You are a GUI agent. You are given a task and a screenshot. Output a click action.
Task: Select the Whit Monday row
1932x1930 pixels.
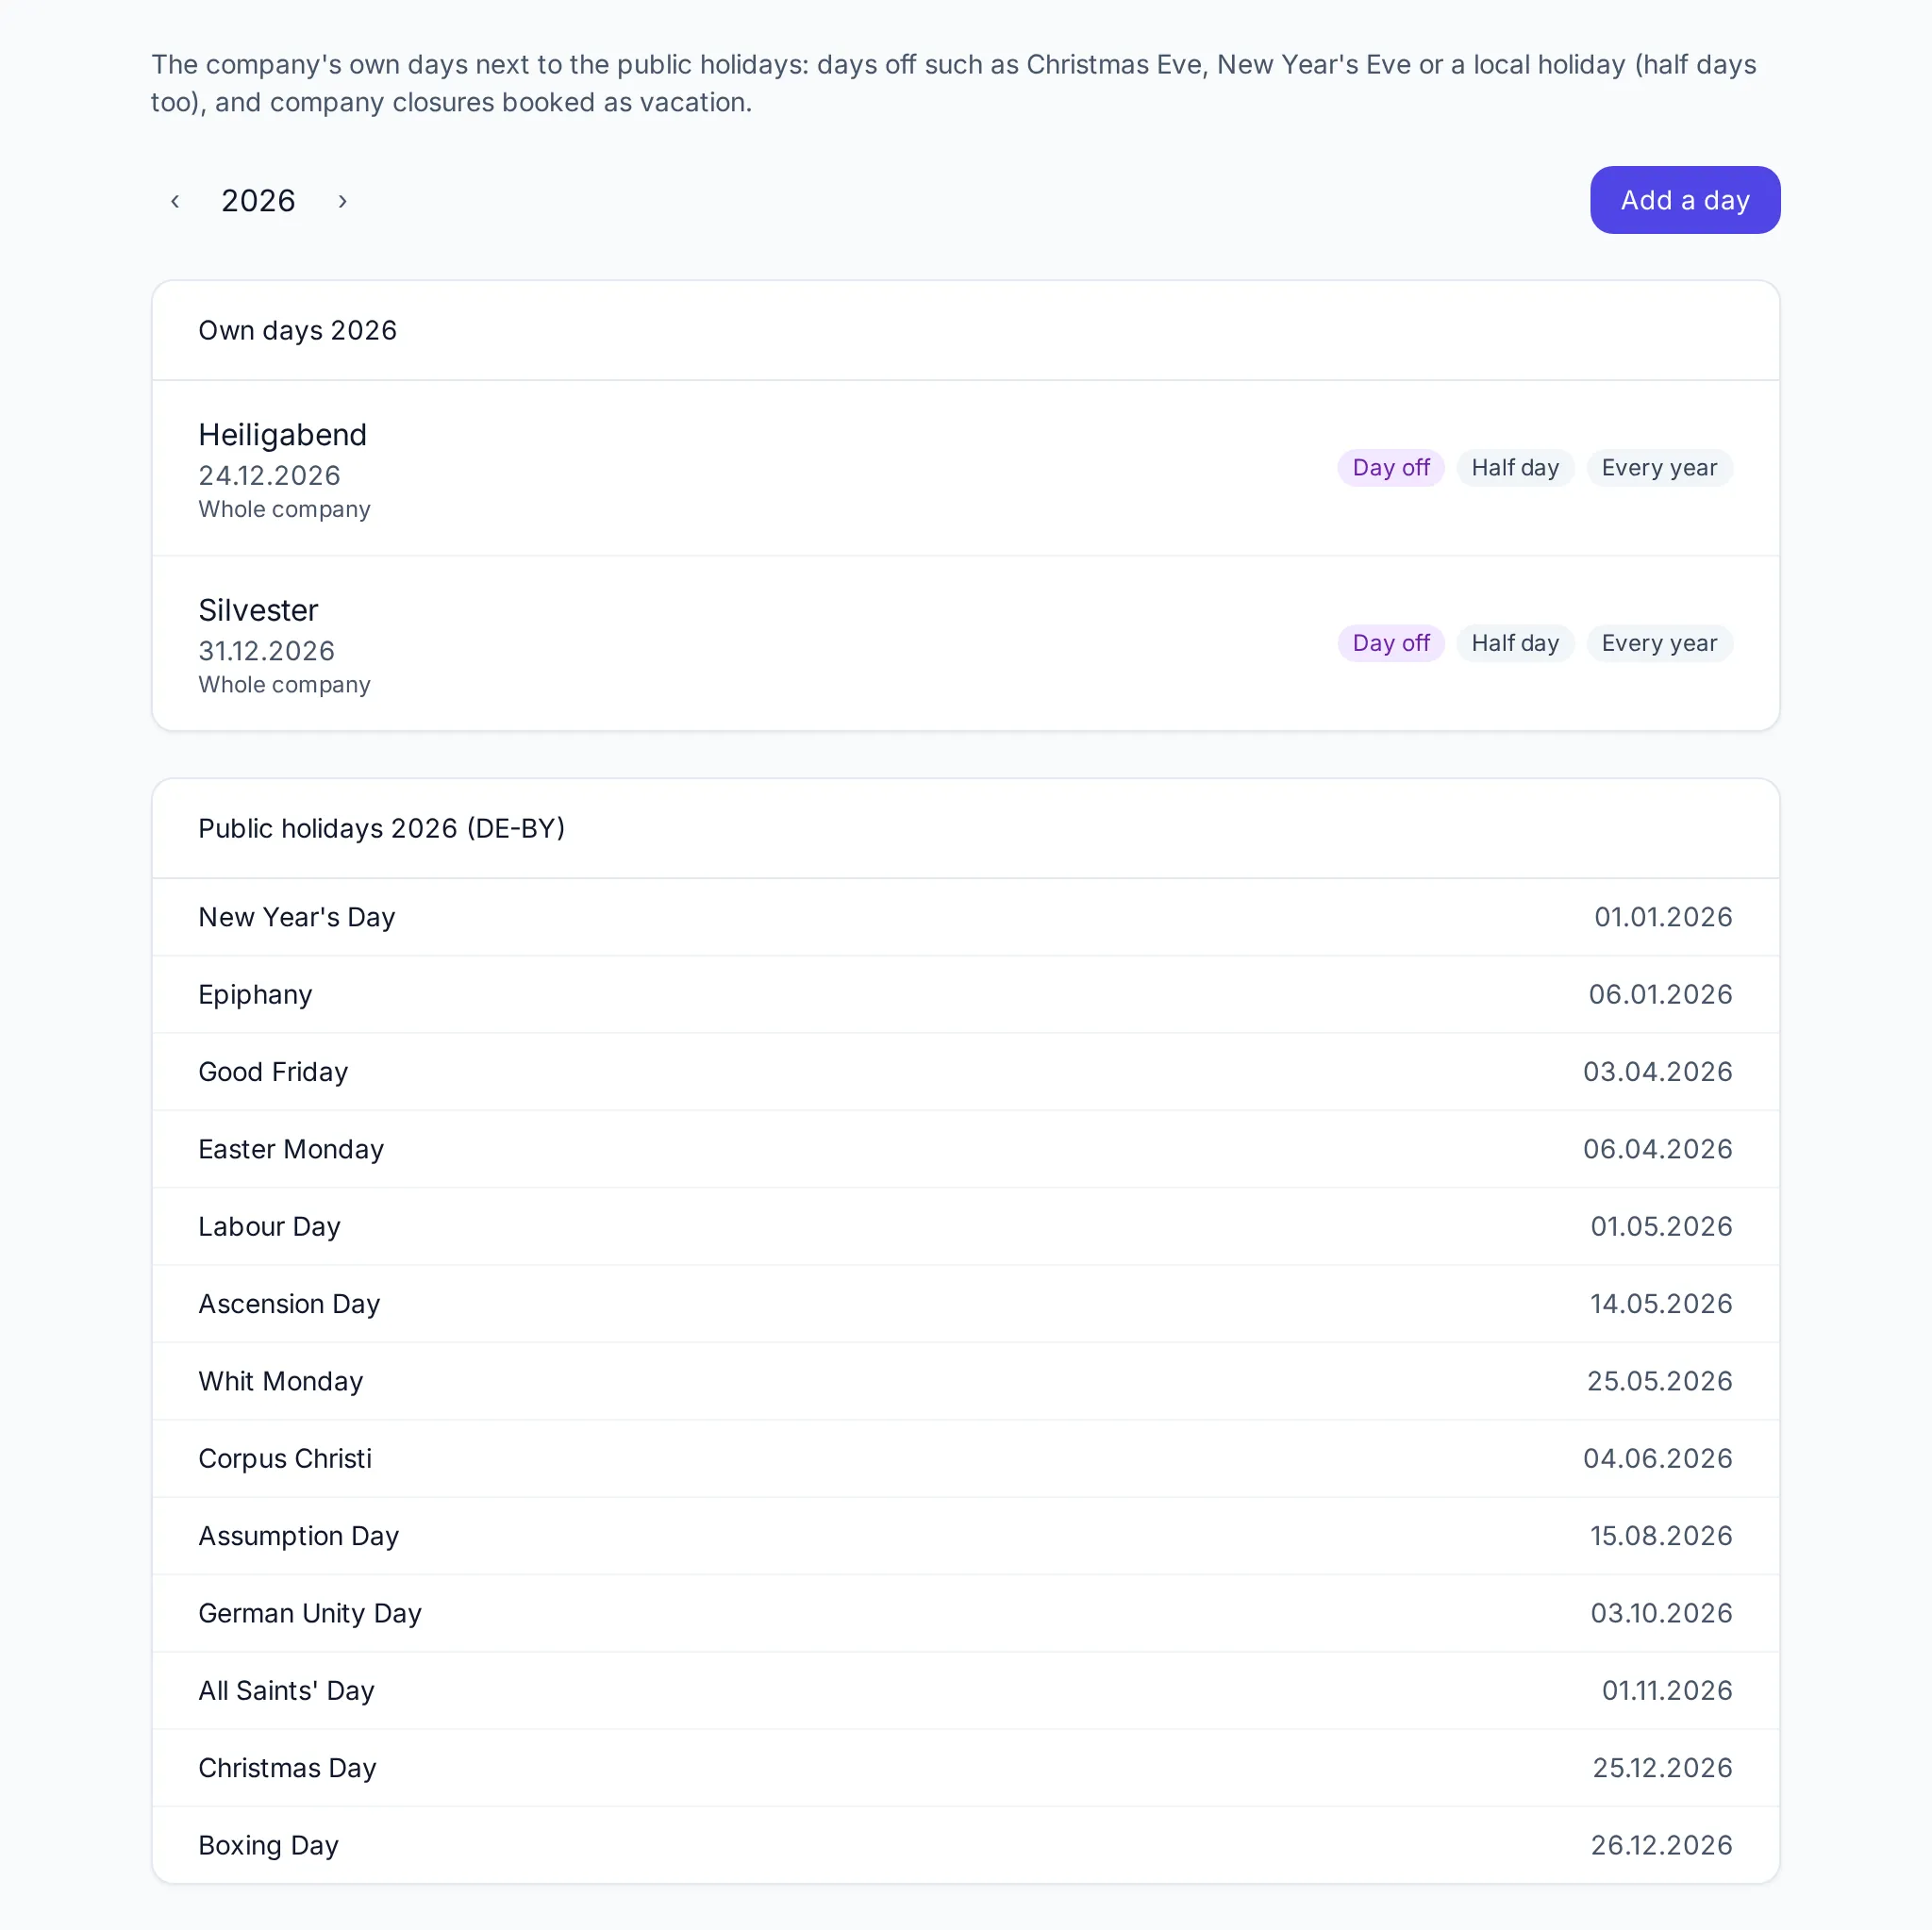pos(966,1381)
